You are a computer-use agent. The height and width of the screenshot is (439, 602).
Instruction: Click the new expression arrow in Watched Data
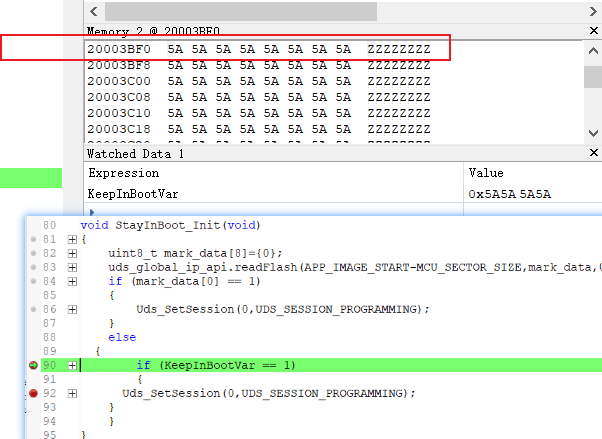click(92, 212)
